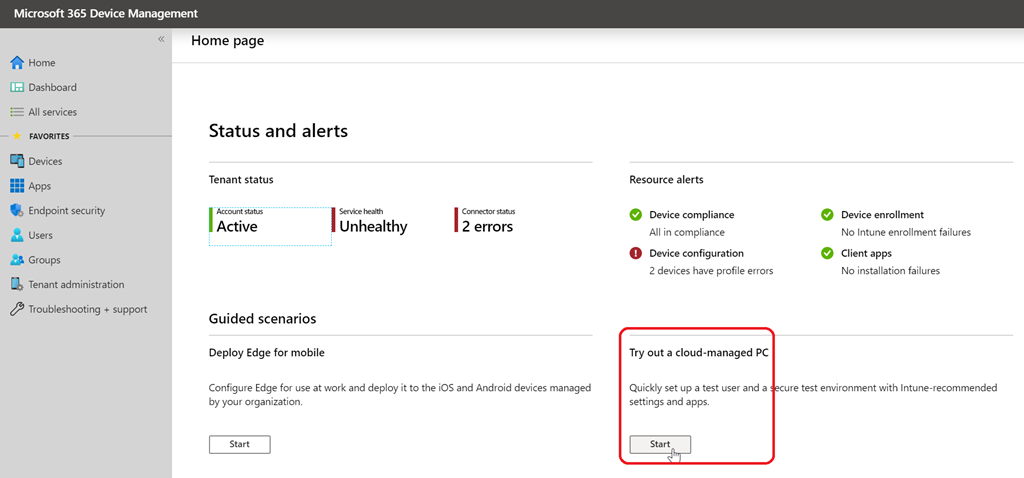
Task: Select the Devices icon in favorites
Action: (x=17, y=161)
